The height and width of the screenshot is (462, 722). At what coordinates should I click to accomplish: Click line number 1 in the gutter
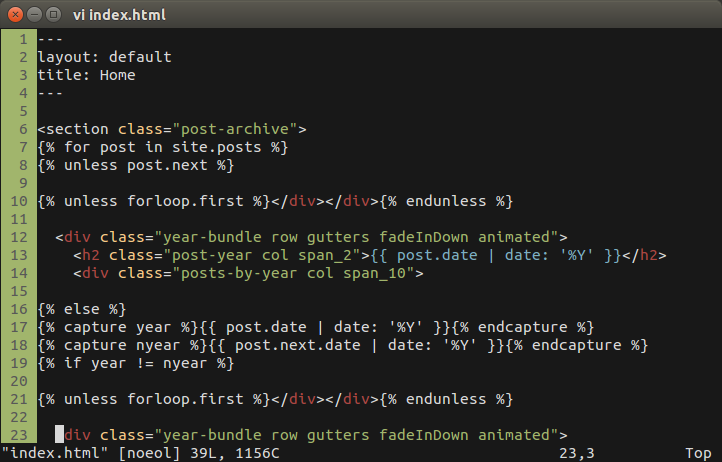[23, 39]
